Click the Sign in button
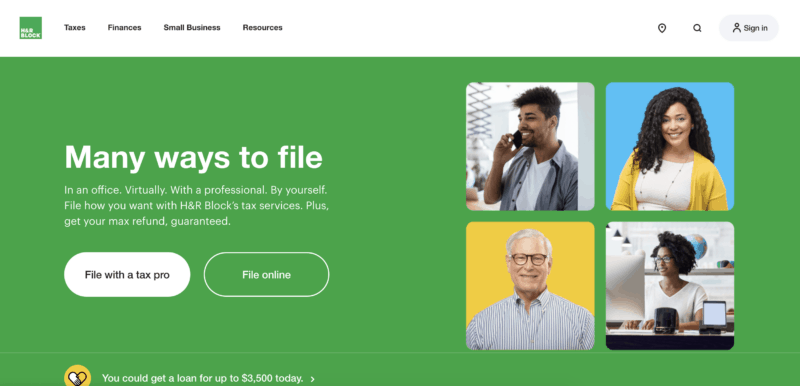The image size is (800, 386). click(748, 28)
